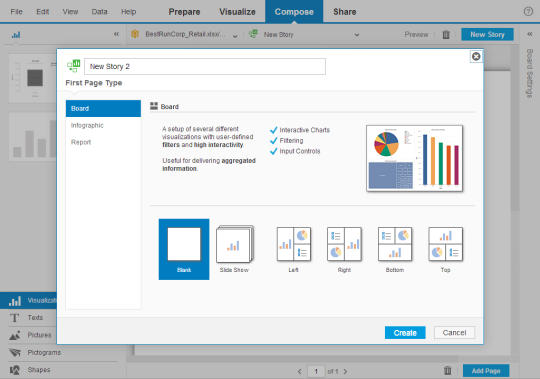Cancel the new story dialog

tap(454, 333)
